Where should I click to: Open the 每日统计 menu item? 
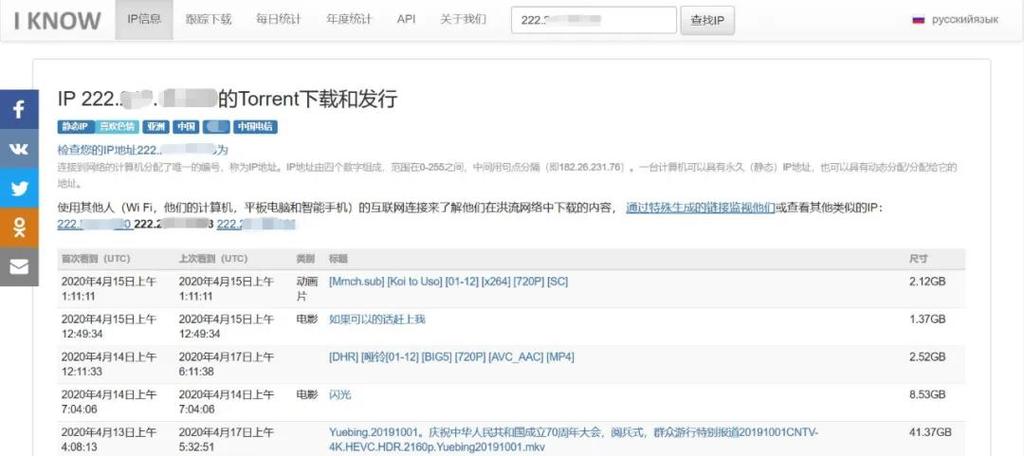(276, 19)
